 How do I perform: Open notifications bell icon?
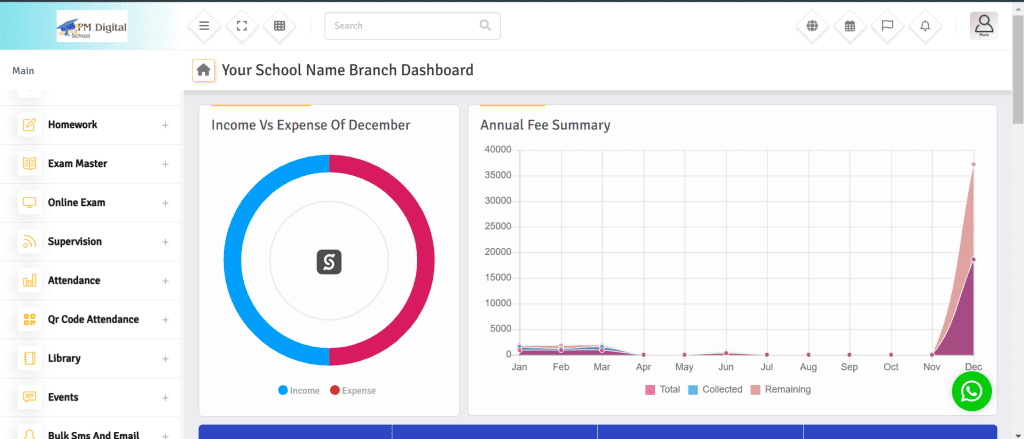[925, 26]
